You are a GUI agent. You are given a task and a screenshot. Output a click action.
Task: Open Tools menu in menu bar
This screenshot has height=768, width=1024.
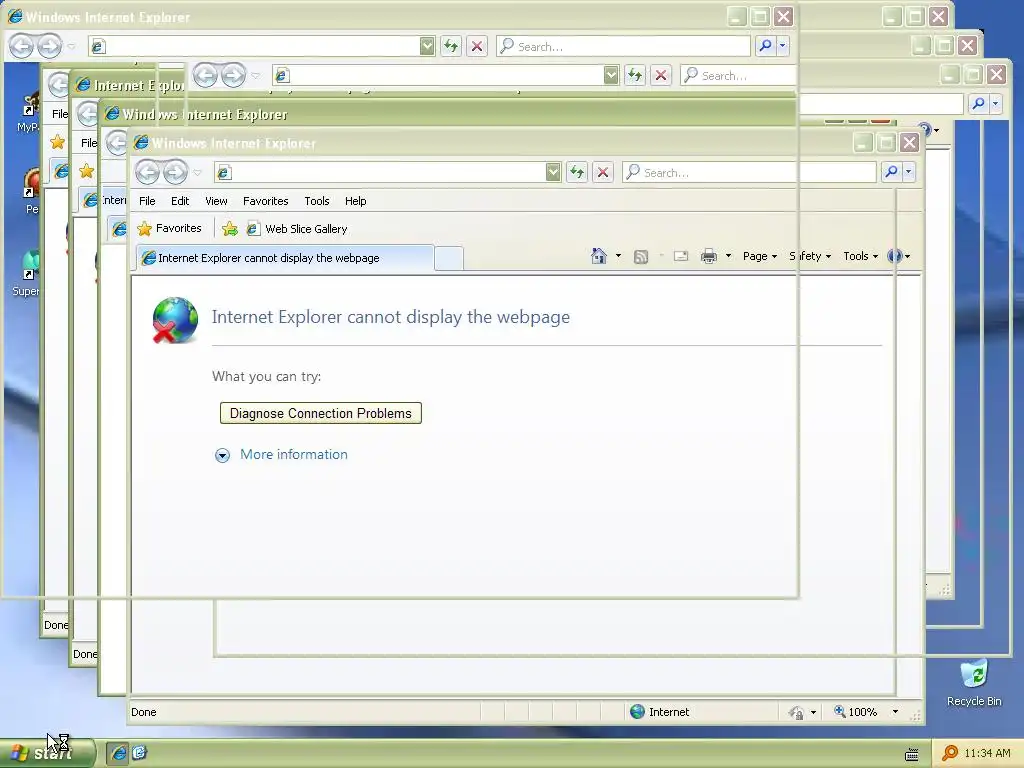(x=317, y=201)
